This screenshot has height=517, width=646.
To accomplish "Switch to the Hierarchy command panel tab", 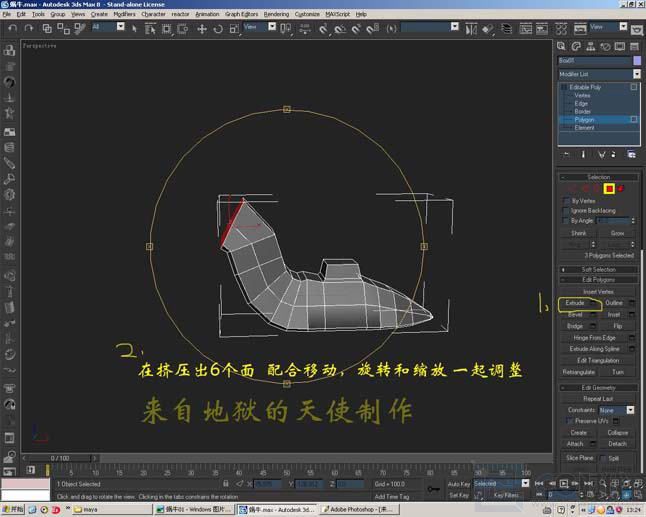I will tap(590, 46).
